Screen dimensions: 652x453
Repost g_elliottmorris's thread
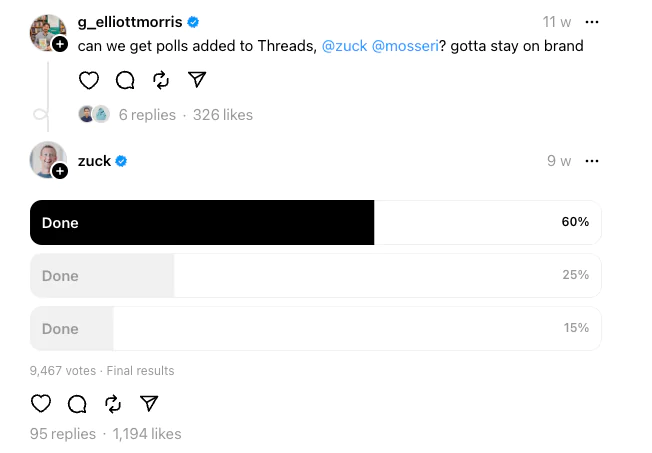pyautogui.click(x=161, y=80)
